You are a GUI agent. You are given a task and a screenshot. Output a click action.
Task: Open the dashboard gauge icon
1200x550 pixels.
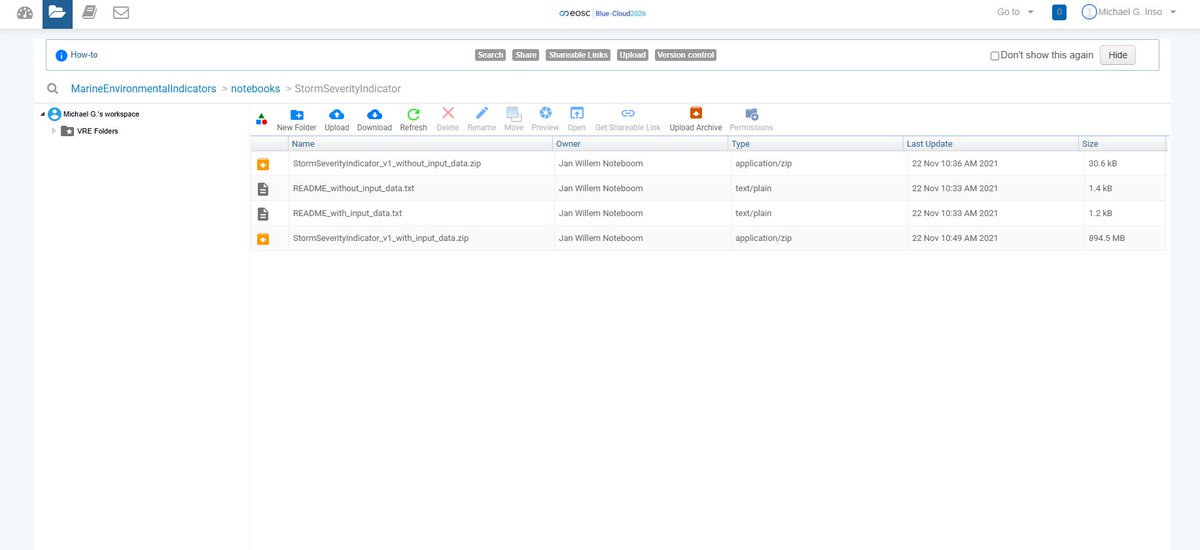click(25, 13)
